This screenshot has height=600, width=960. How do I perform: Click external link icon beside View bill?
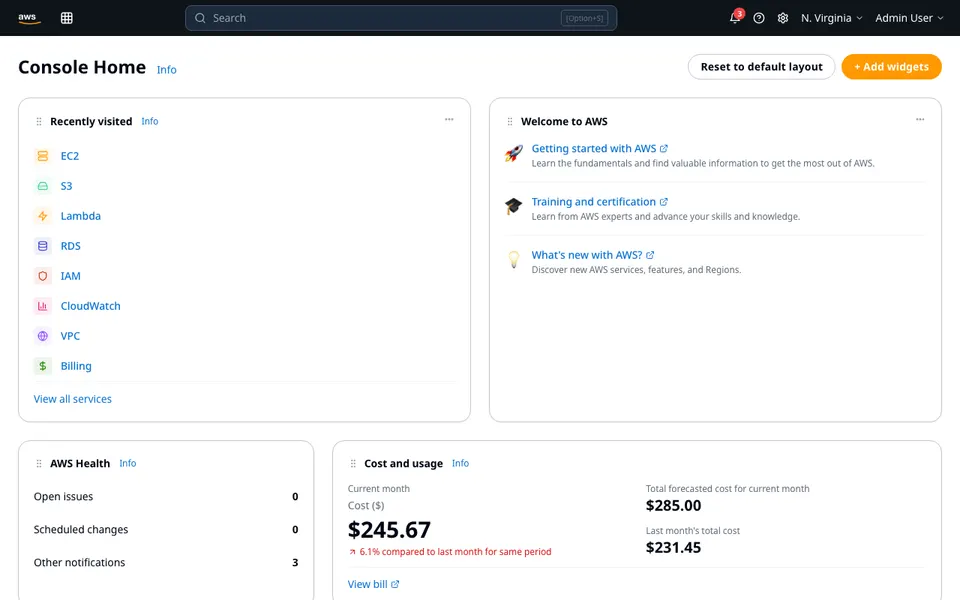pyautogui.click(x=395, y=584)
